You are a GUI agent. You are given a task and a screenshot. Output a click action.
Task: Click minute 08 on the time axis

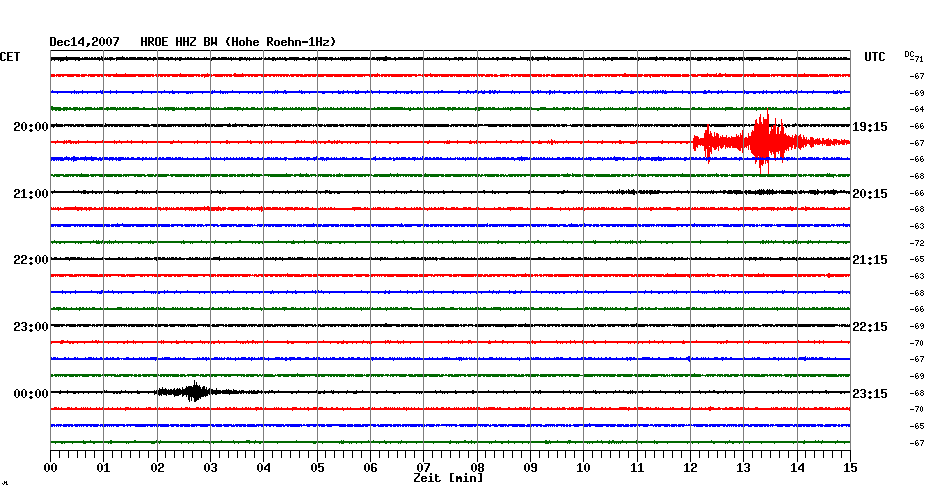pos(477,467)
